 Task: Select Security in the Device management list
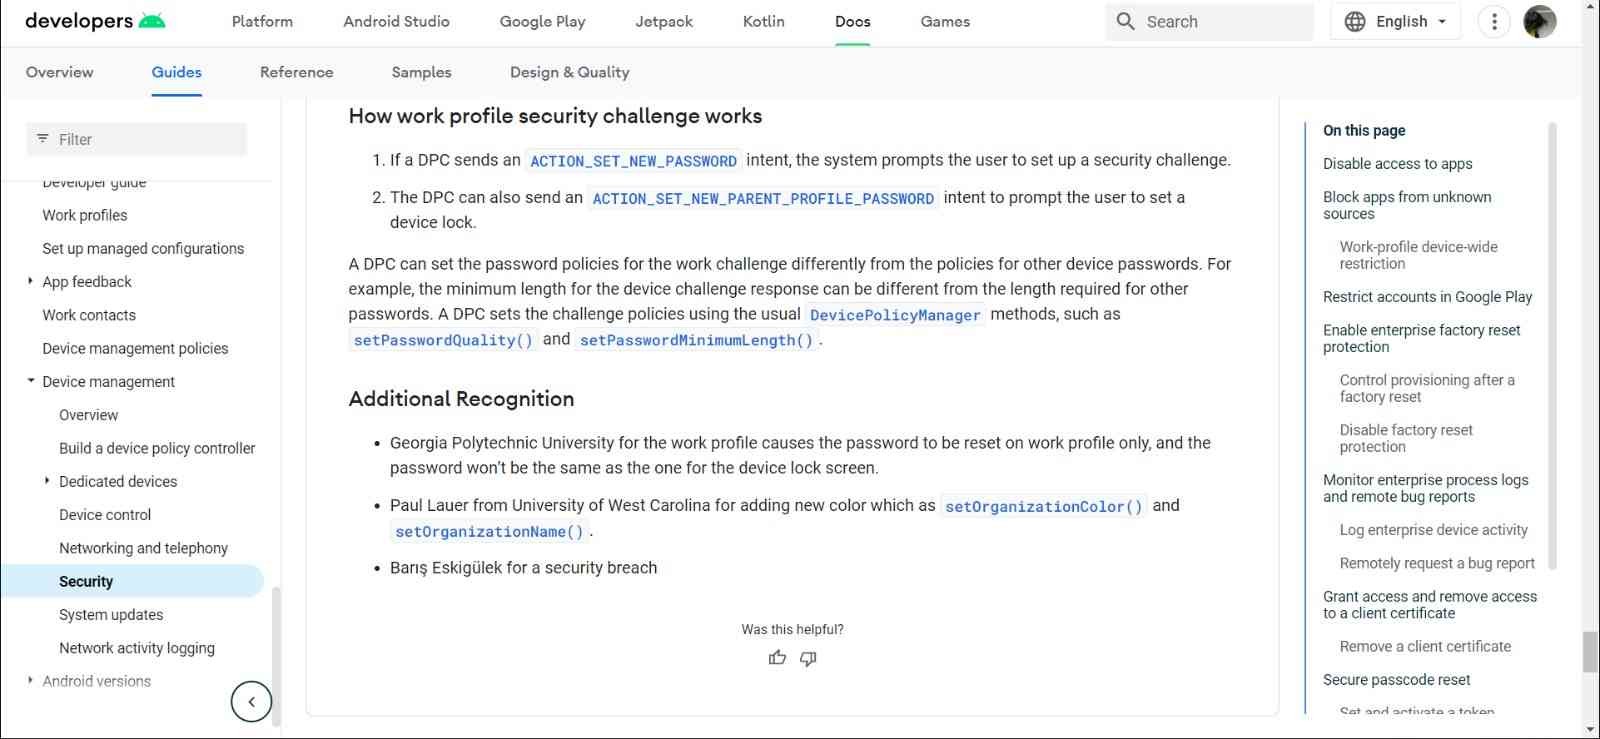pyautogui.click(x=86, y=581)
